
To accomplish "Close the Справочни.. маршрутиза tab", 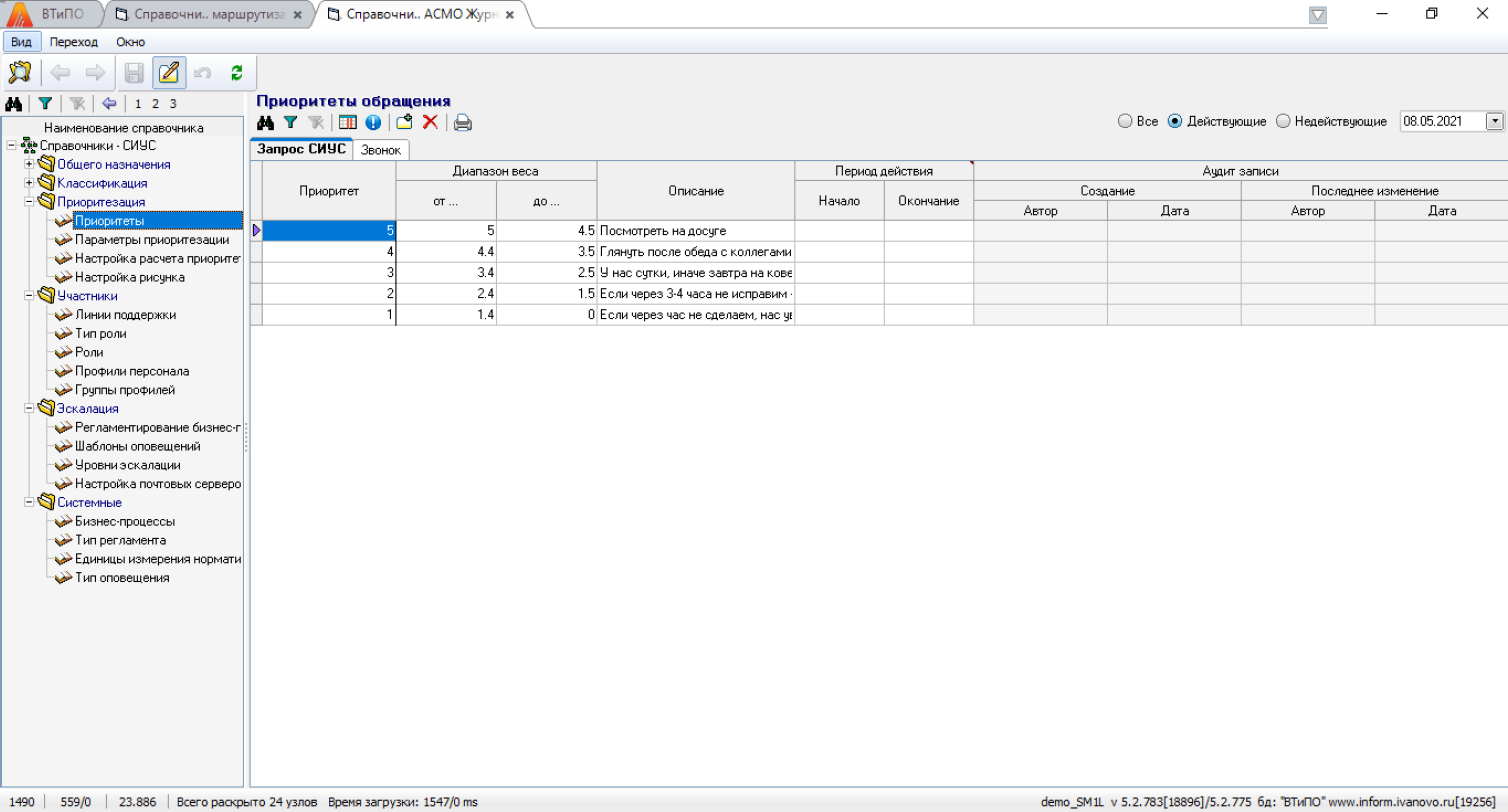I will pos(298,15).
